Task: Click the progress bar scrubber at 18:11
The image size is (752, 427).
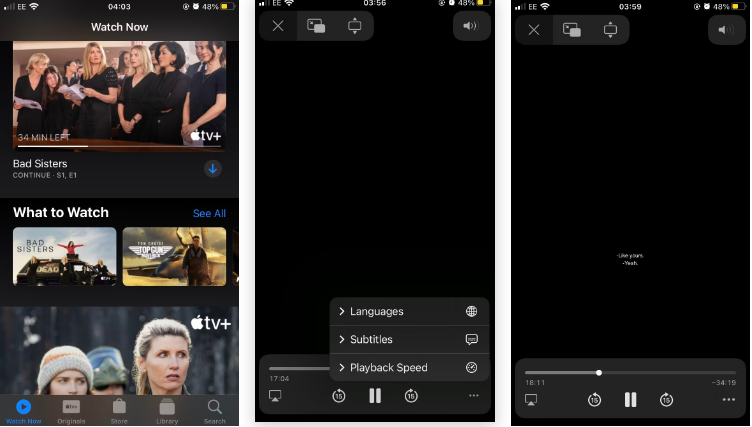Action: tap(599, 373)
